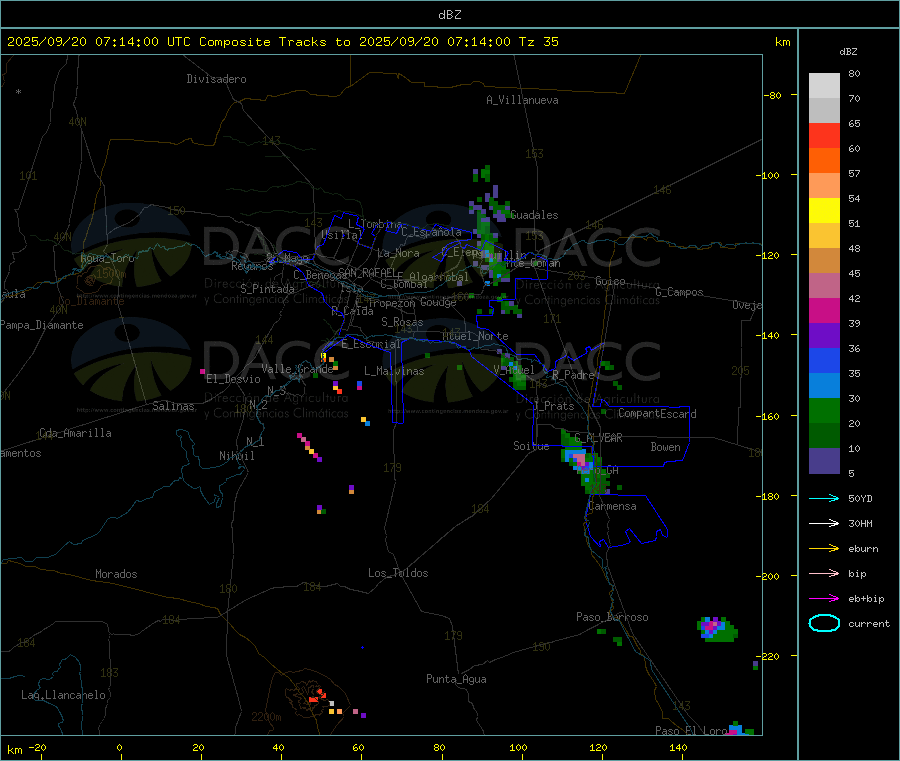Click the yellow 54 dBZ color swatch
Viewport: 900px width, 761px height.
[x=824, y=211]
